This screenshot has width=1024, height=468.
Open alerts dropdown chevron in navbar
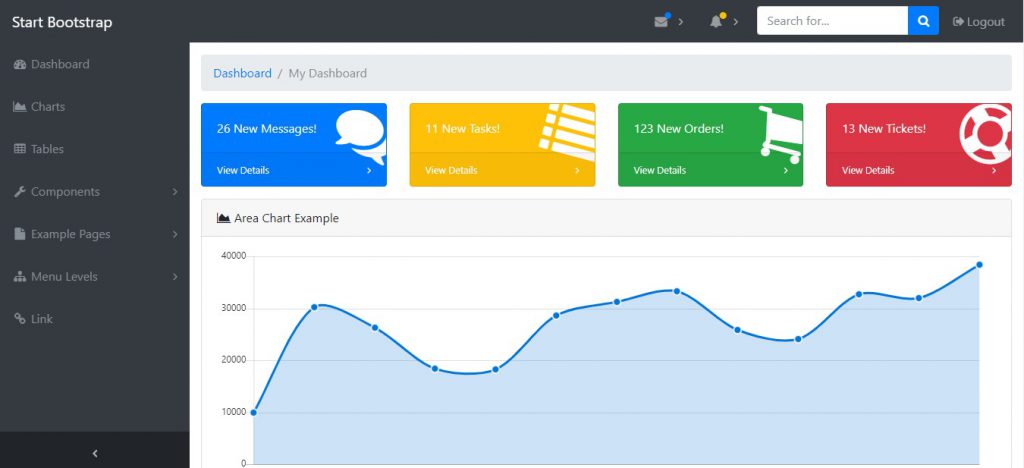[x=735, y=22]
